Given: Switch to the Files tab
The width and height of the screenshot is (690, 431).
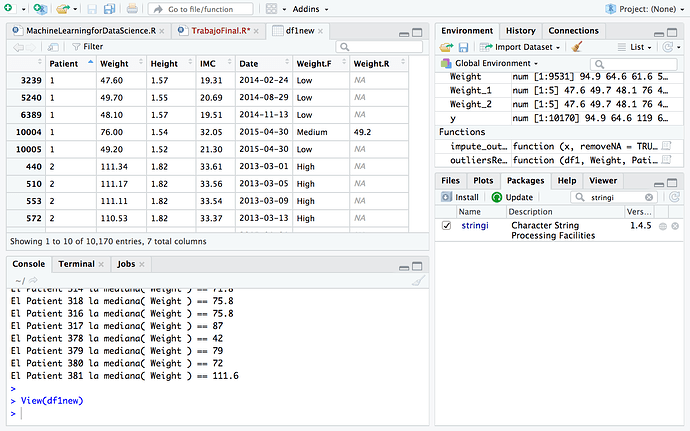Looking at the screenshot, I should (450, 181).
